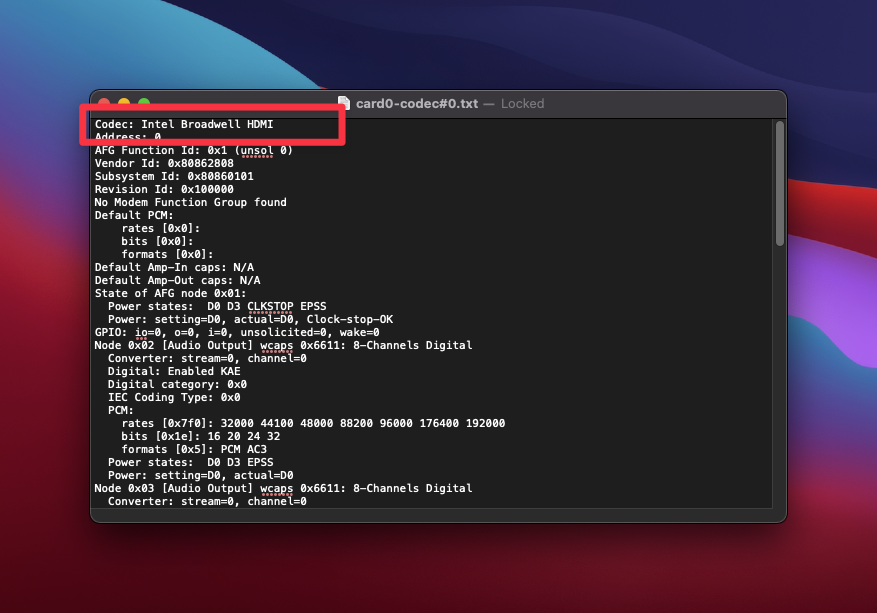The height and width of the screenshot is (613, 877).
Task: Click the line 'Subsystem Id: 0x80860101'
Action: [174, 176]
